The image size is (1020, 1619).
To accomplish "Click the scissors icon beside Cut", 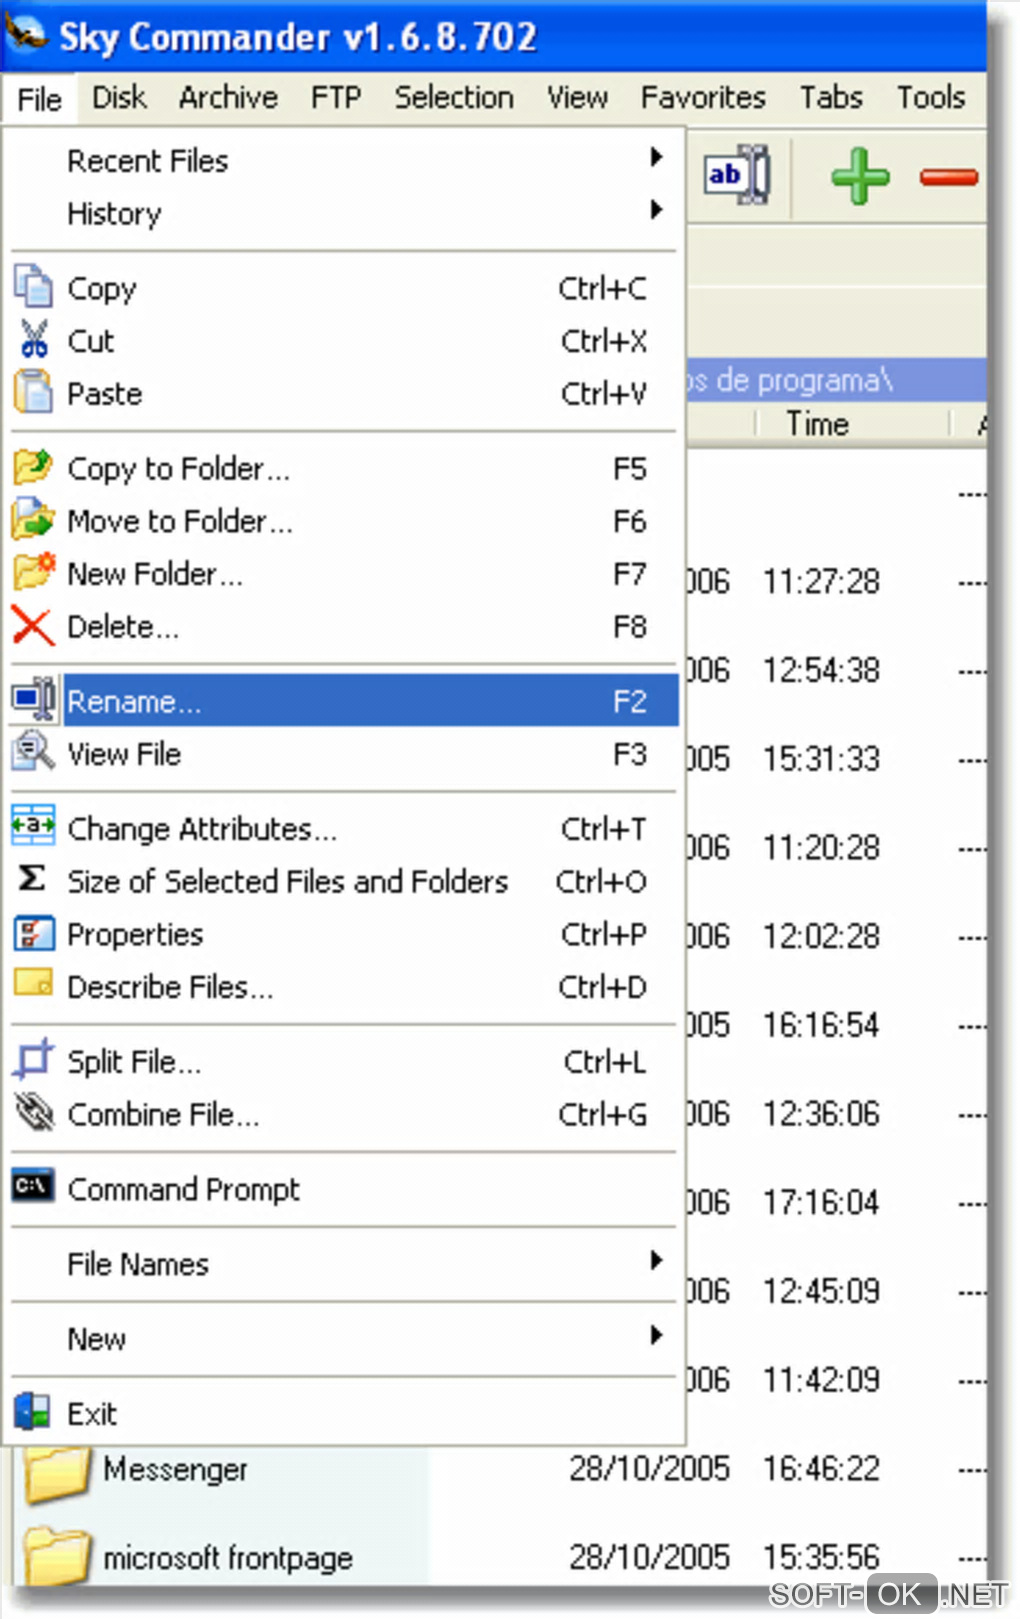I will click(x=34, y=340).
